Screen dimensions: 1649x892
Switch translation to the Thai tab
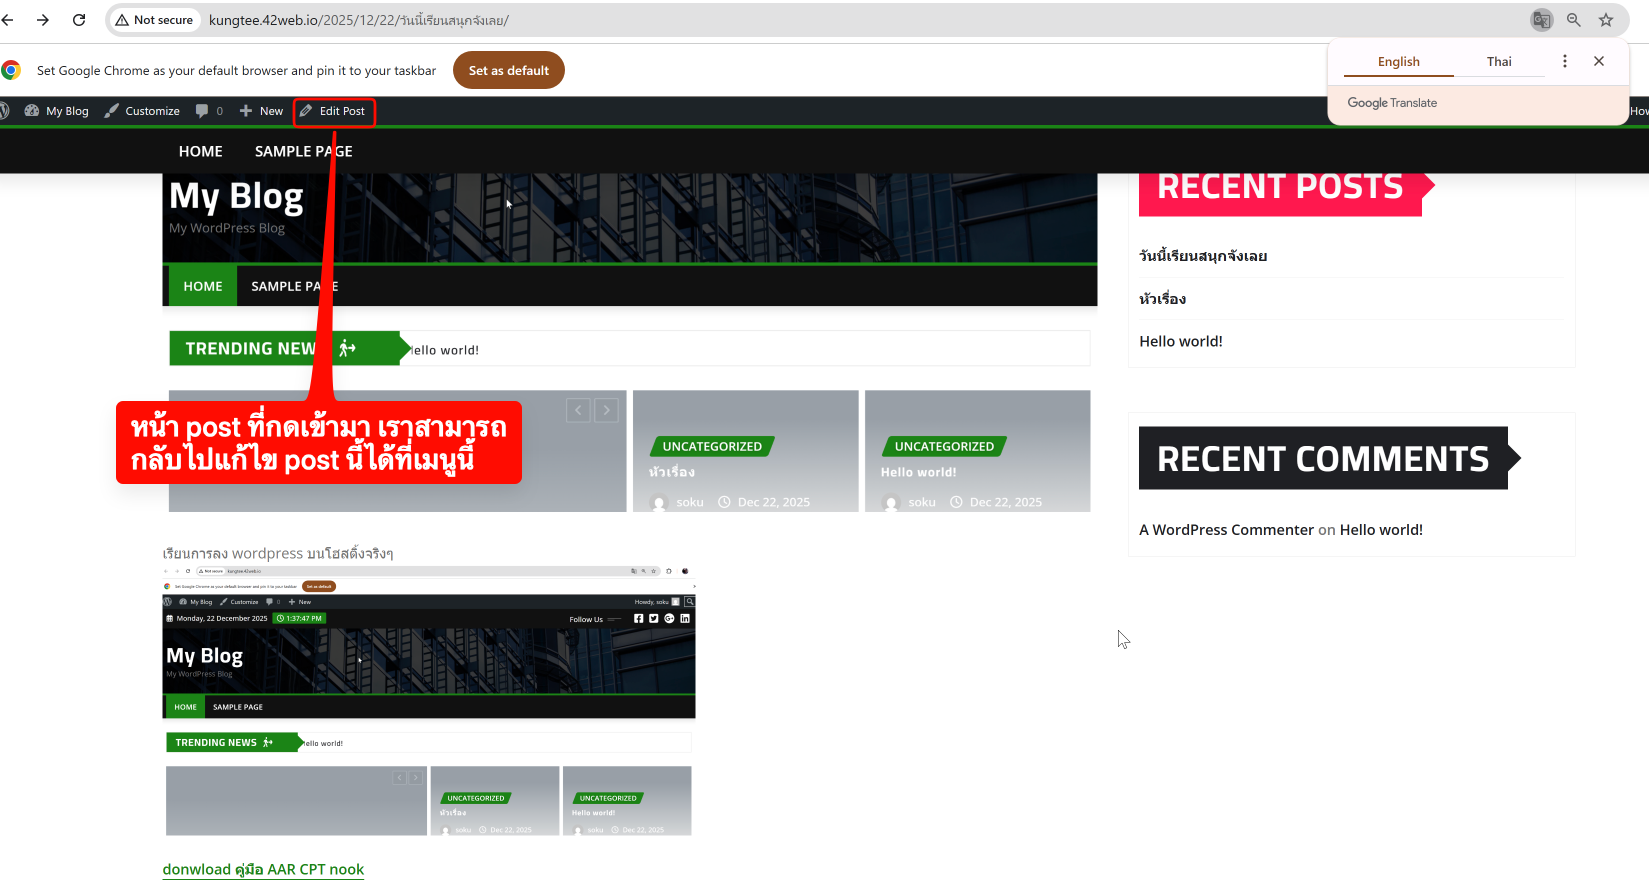[1498, 62]
